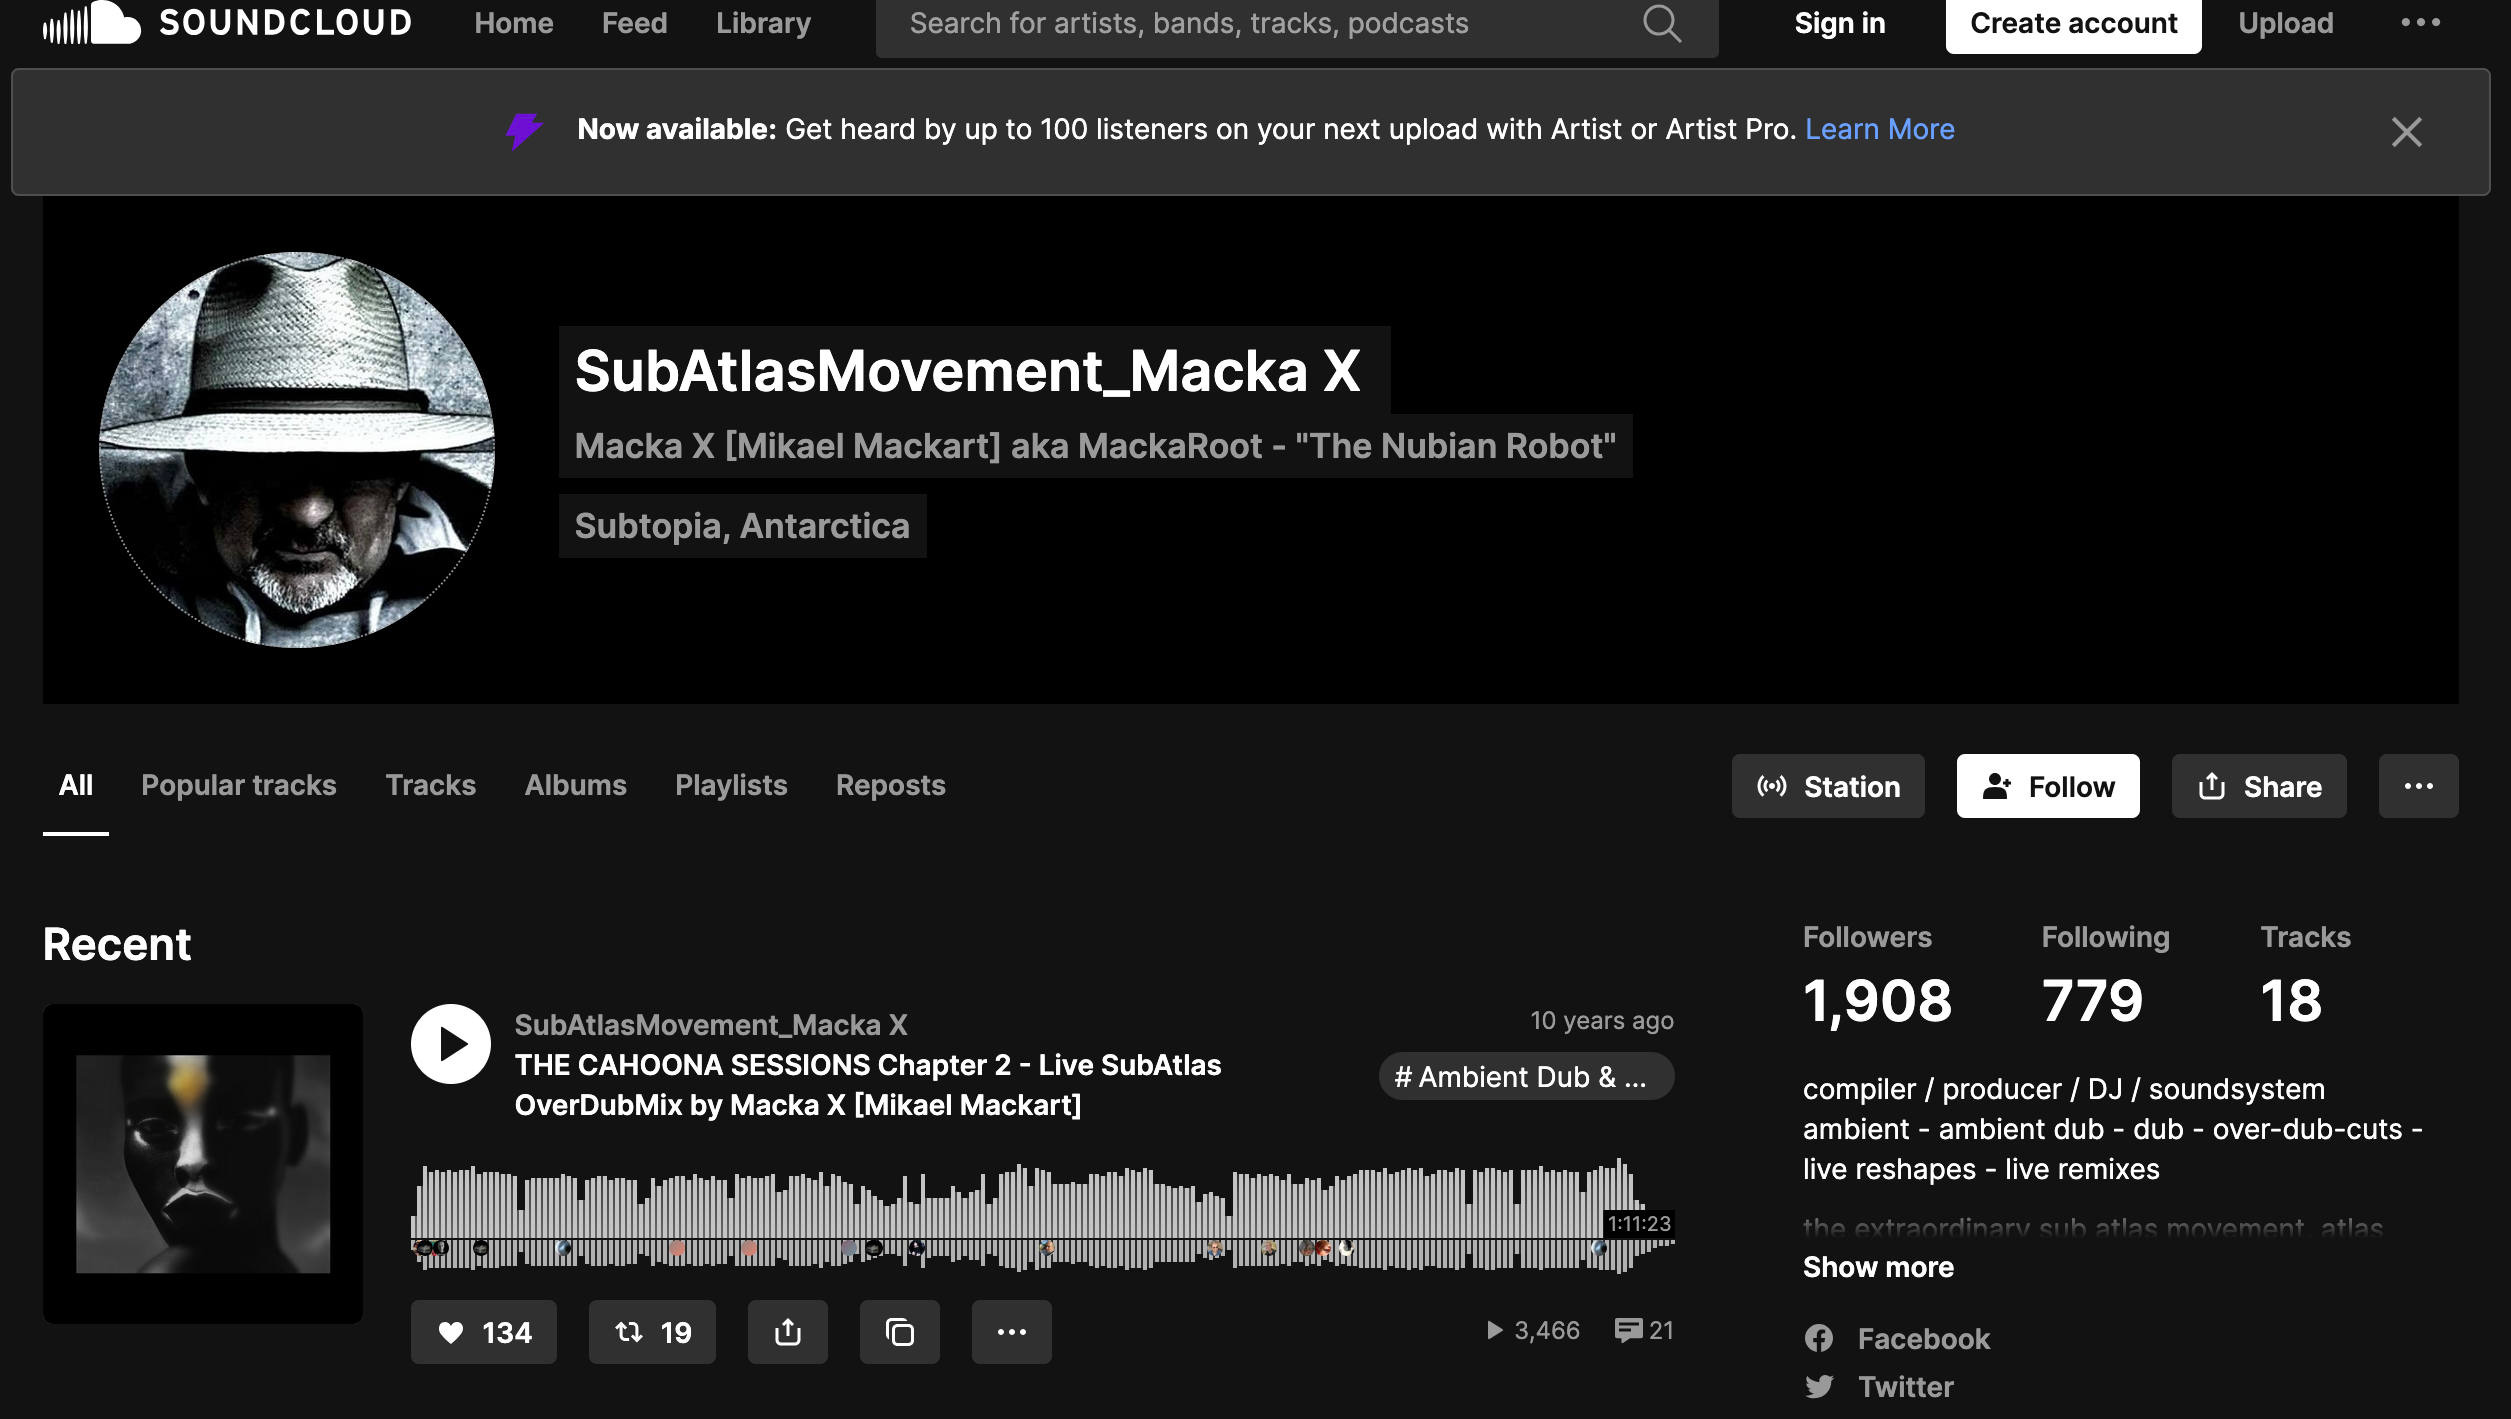The height and width of the screenshot is (1419, 2511).
Task: Switch to the All tab
Action: pyautogui.click(x=76, y=786)
